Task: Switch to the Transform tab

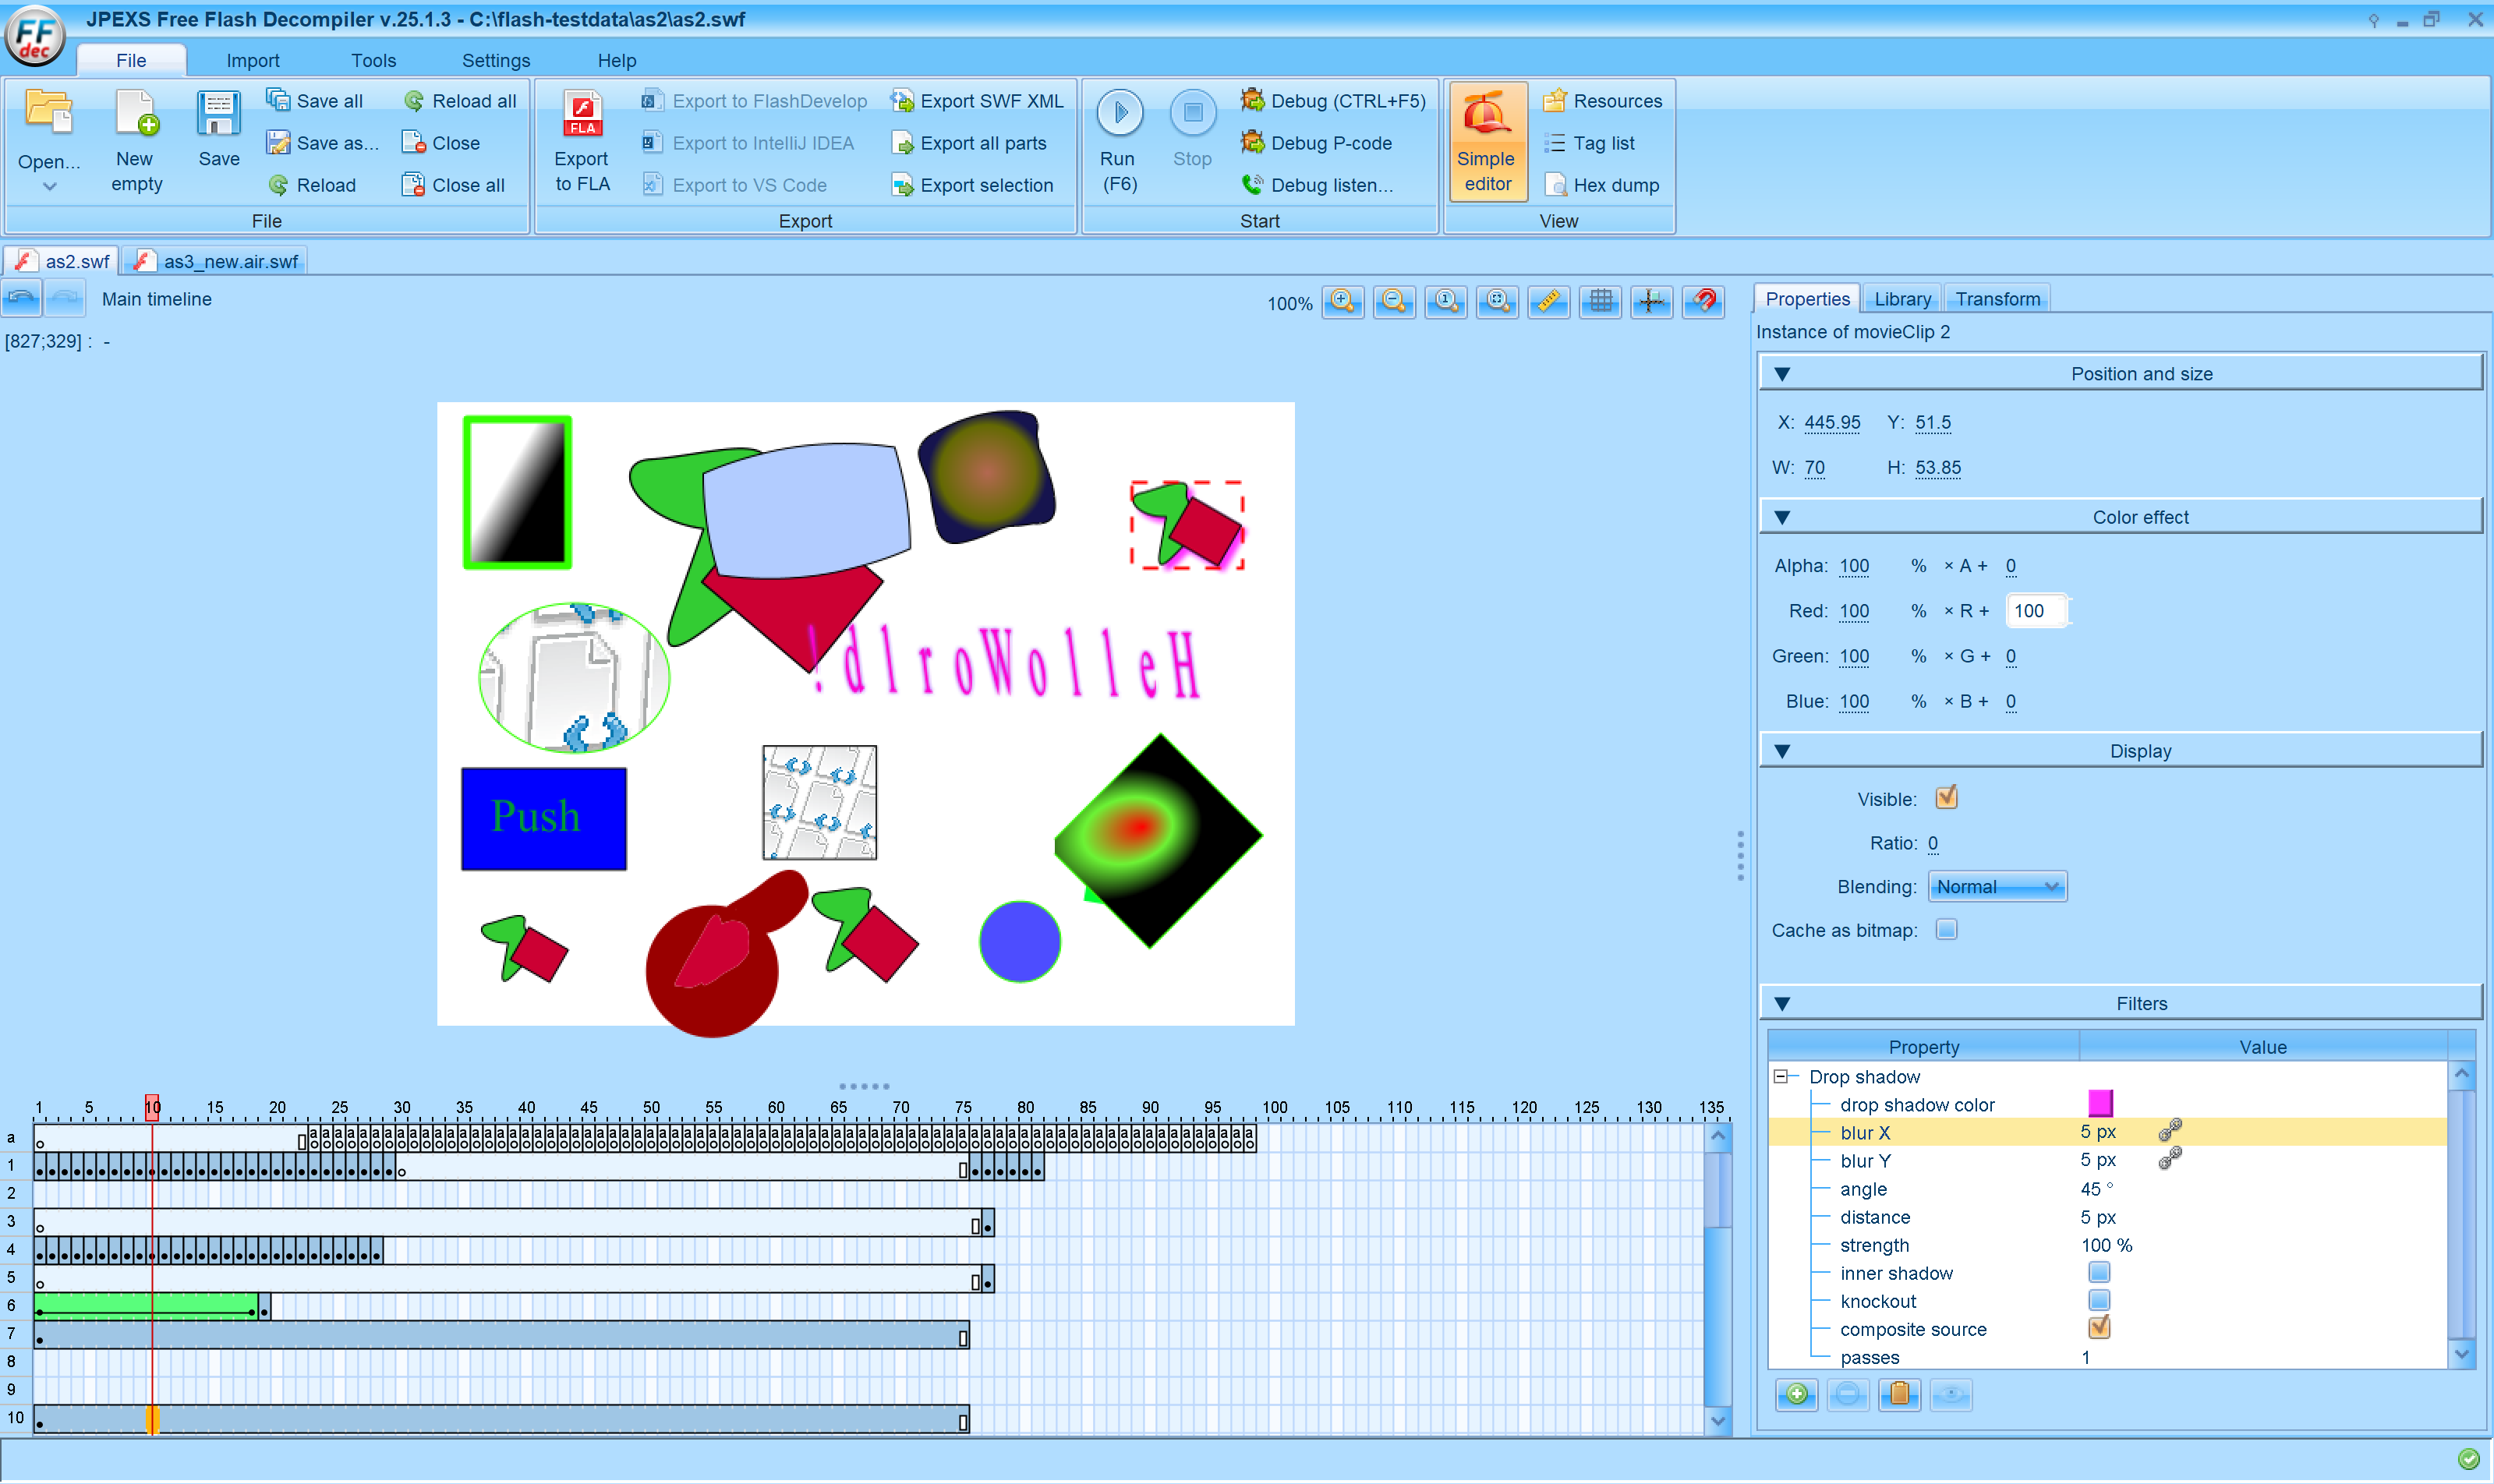Action: click(x=1997, y=299)
